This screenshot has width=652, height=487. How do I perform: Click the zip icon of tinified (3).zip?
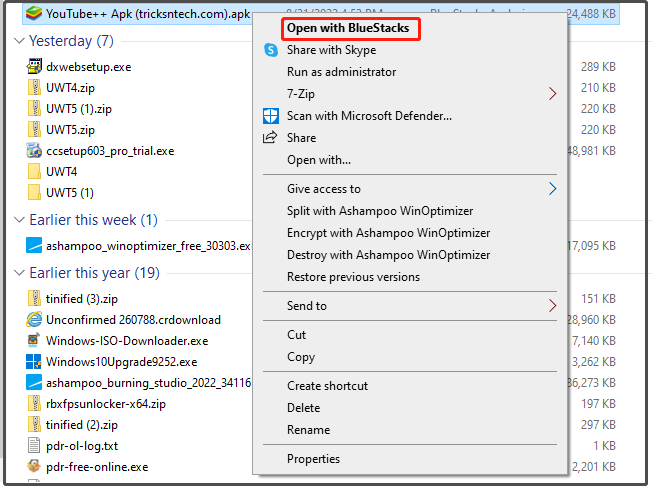pos(34,298)
